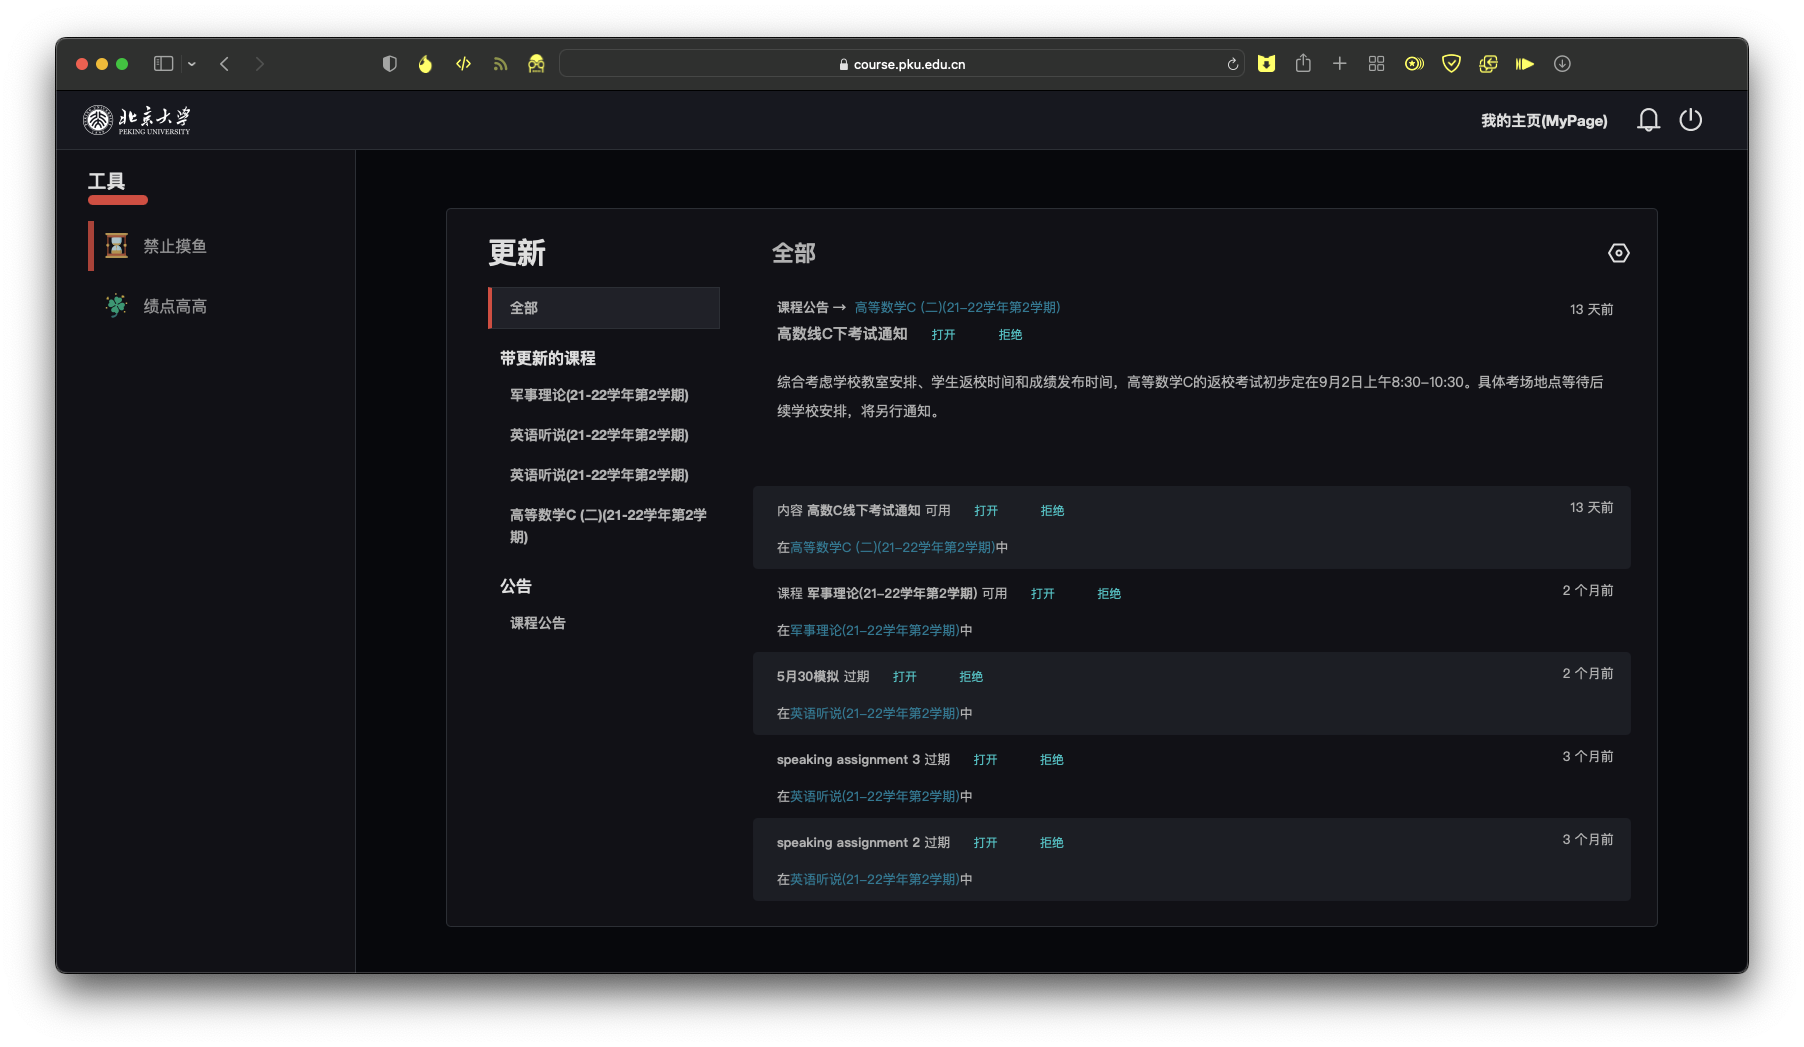
Task: Select the 工具 sidebar tab
Action: click(106, 181)
